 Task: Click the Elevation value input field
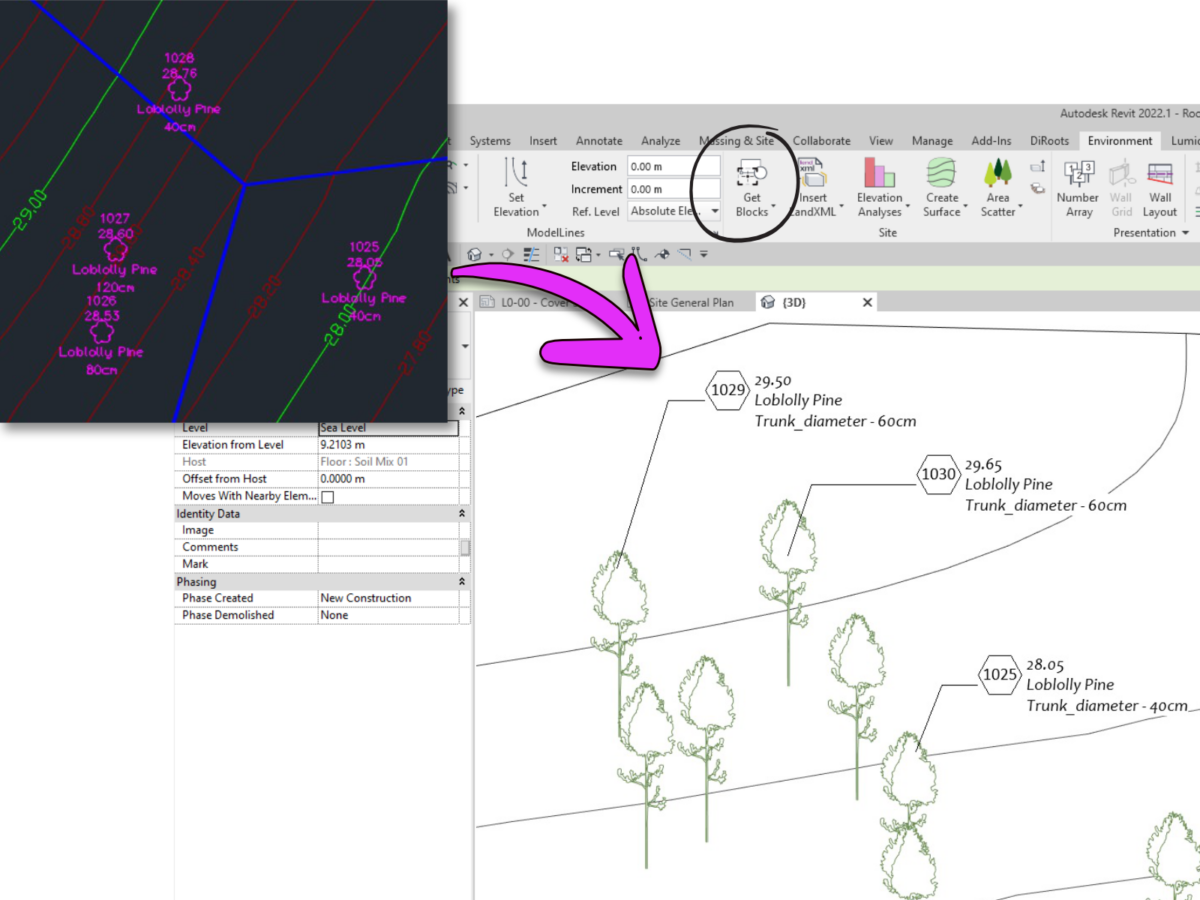[x=672, y=166]
